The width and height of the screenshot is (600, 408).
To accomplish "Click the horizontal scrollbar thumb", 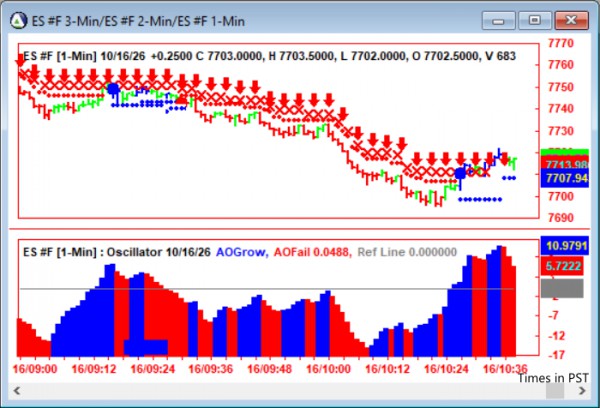I will 554,391.
